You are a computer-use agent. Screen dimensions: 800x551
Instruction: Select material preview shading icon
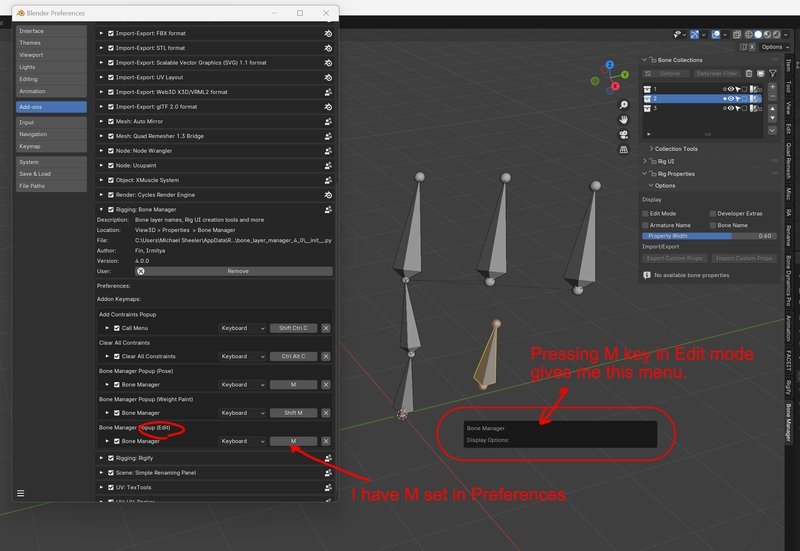point(767,35)
